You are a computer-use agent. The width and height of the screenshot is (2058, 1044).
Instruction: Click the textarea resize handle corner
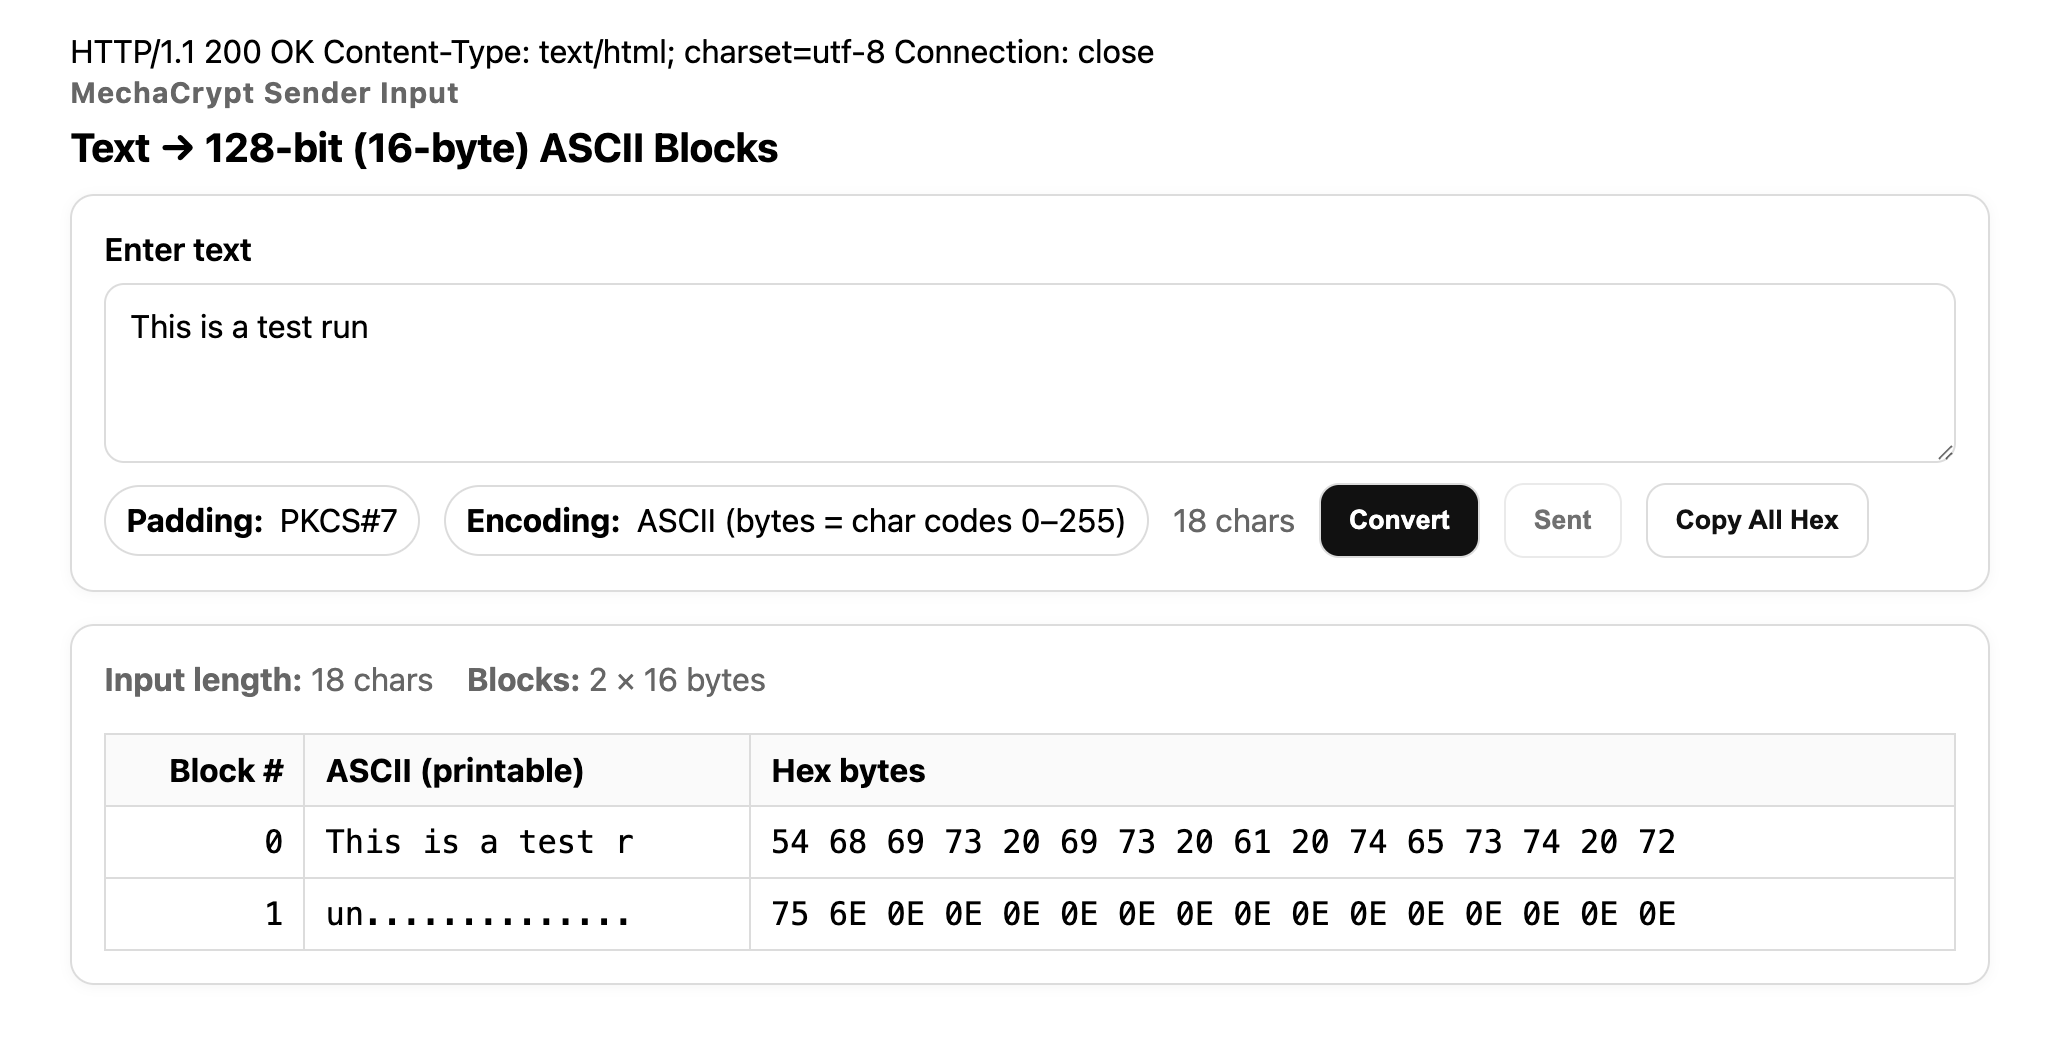(x=1944, y=452)
